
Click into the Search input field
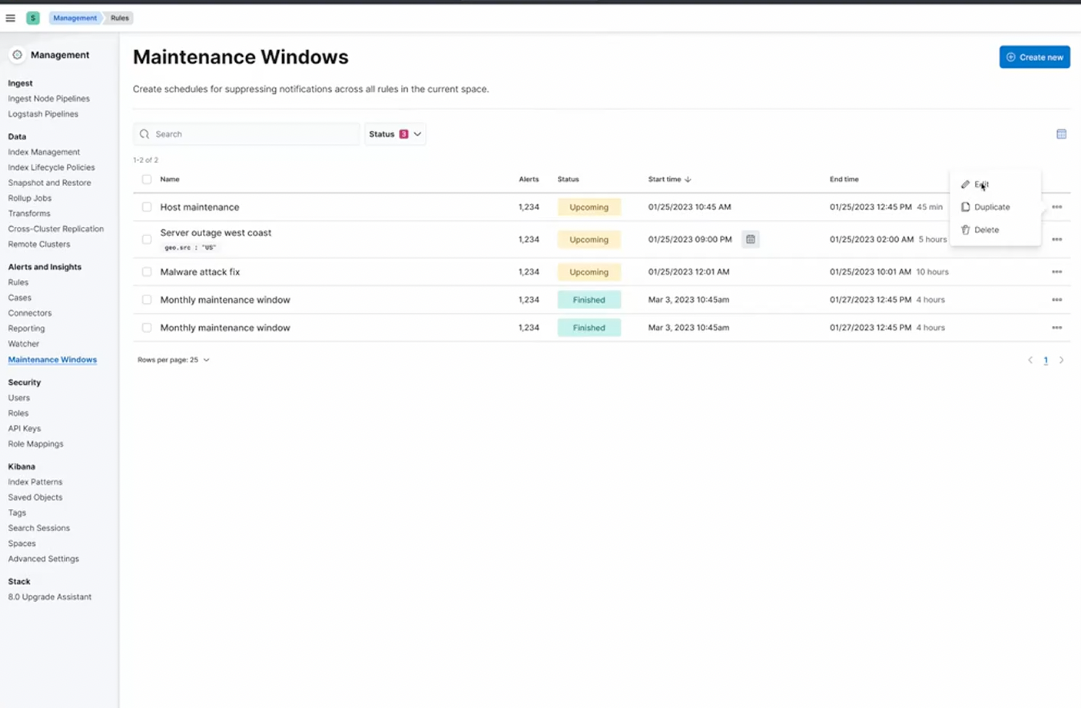[x=246, y=134]
